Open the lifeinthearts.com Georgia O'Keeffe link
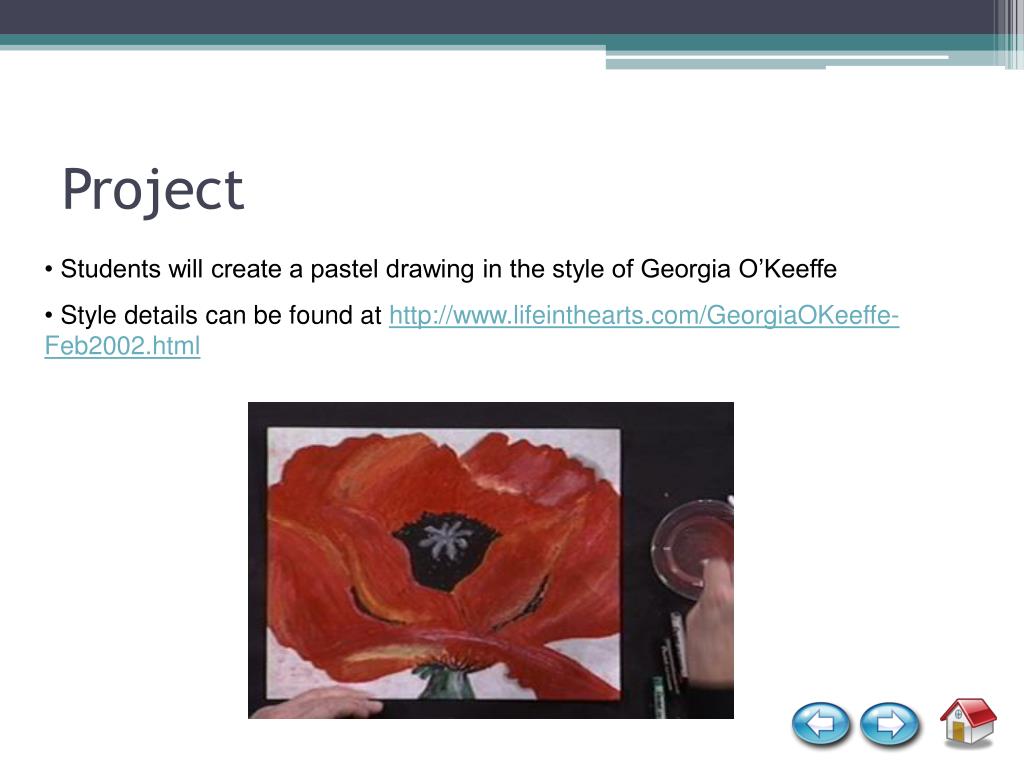Screen dimensions: 1024x768 pos(643,315)
